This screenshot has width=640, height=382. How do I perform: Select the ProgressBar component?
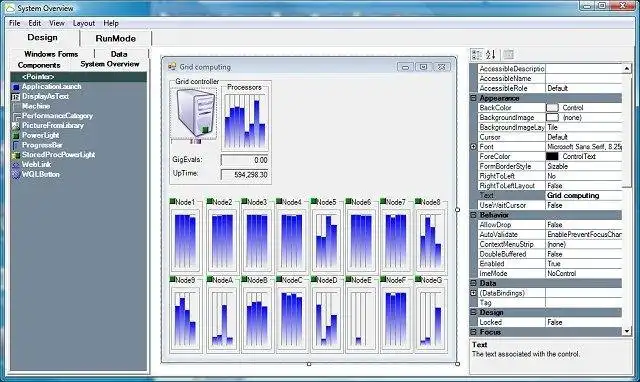[42, 145]
